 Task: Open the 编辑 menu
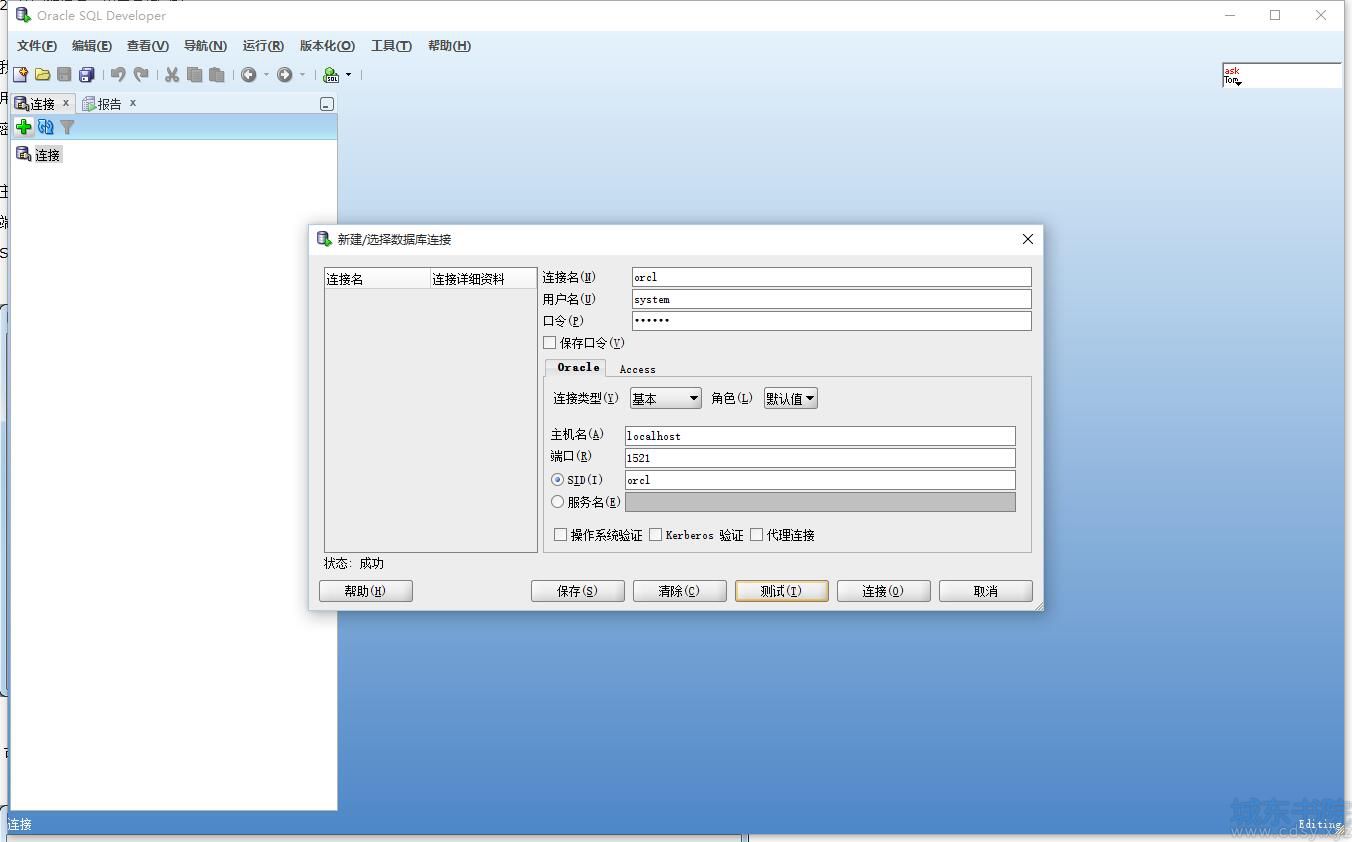pyautogui.click(x=91, y=46)
